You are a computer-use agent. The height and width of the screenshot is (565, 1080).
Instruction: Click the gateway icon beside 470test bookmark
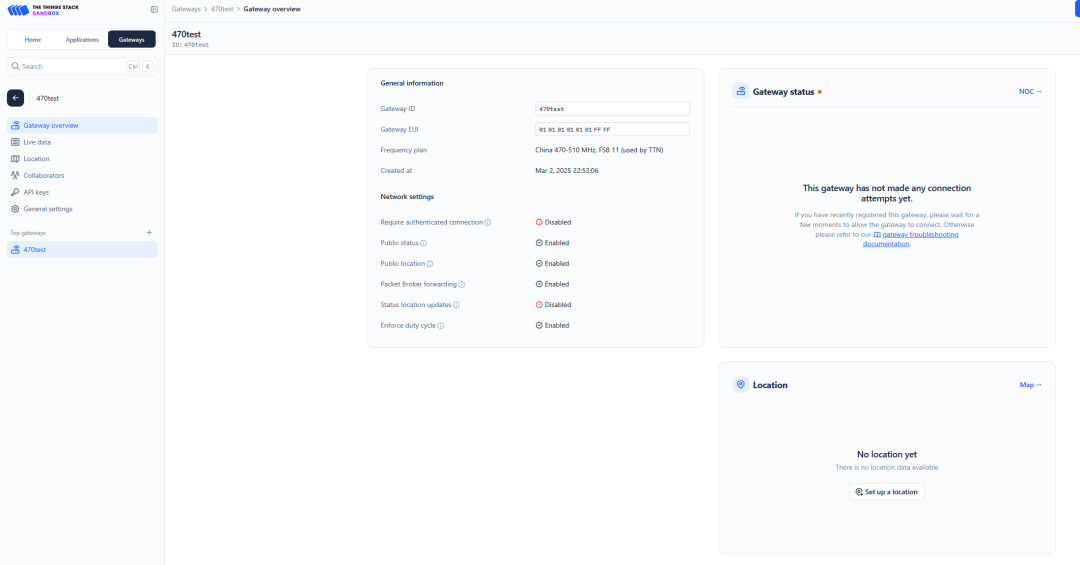click(x=15, y=249)
